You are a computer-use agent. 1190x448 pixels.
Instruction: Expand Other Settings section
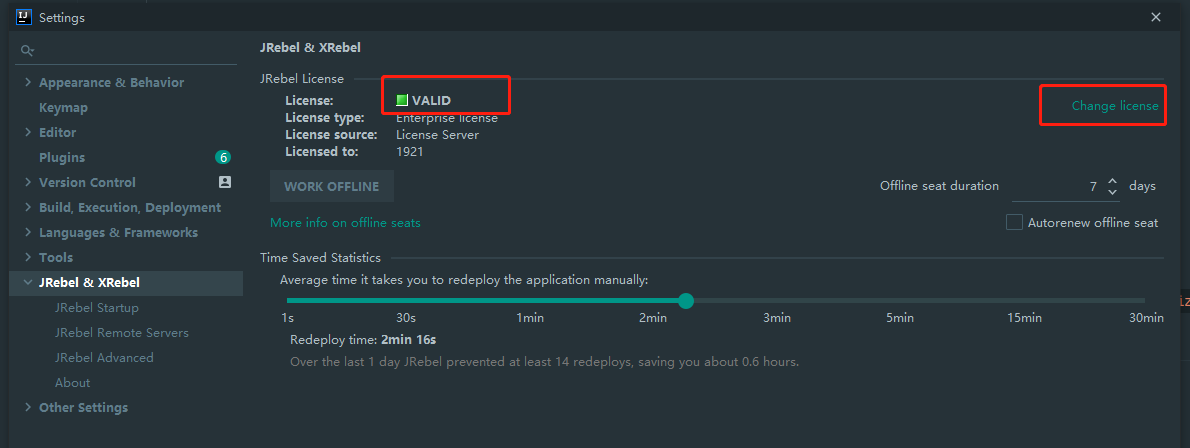click(28, 408)
